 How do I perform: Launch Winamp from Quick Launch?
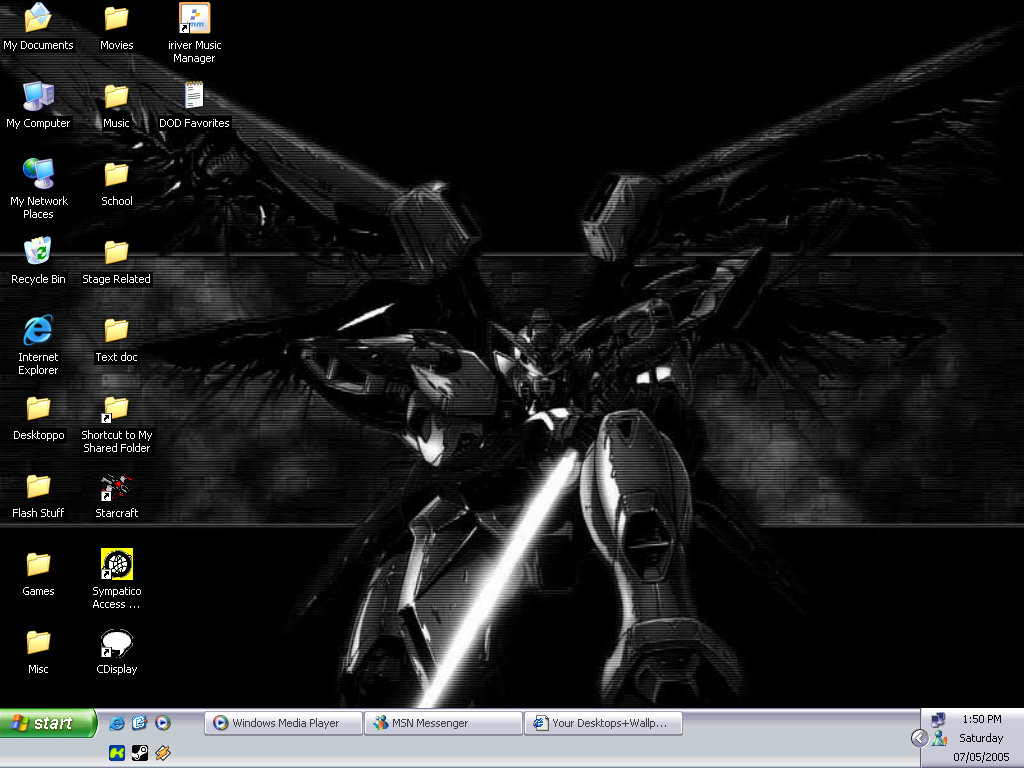[x=163, y=753]
